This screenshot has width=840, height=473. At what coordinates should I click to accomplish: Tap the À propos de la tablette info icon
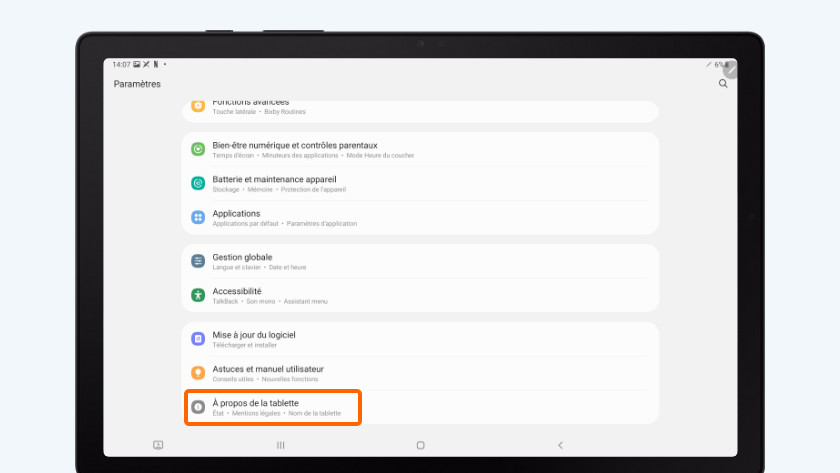(198, 407)
